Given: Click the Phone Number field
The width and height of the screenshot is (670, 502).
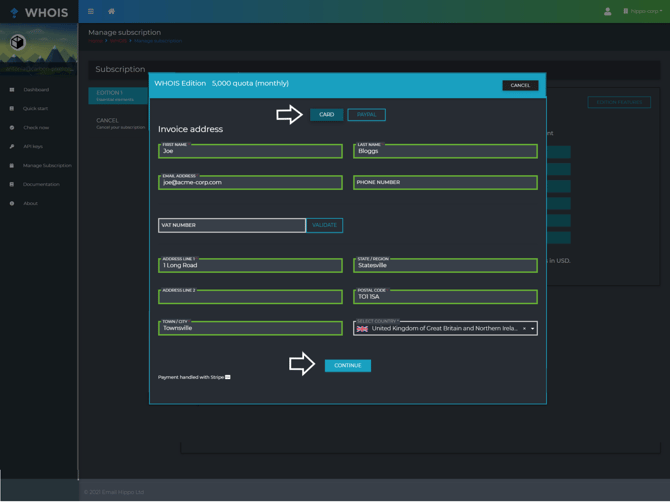Looking at the screenshot, I should 445,182.
